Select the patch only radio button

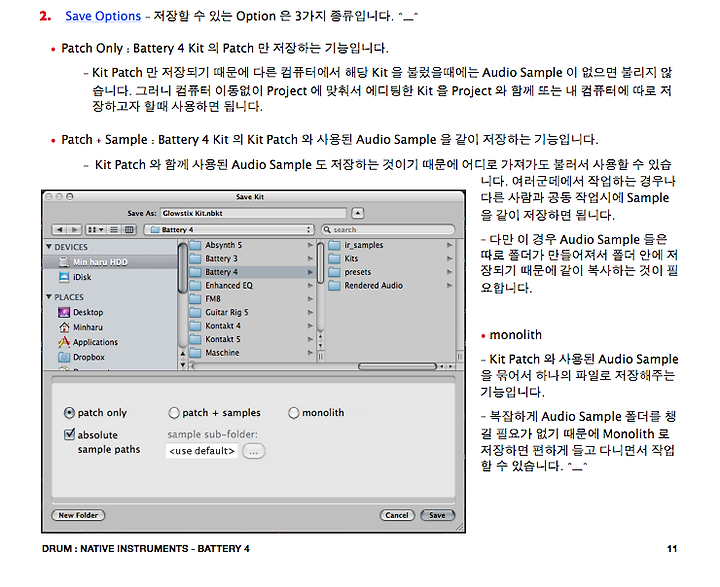click(69, 413)
